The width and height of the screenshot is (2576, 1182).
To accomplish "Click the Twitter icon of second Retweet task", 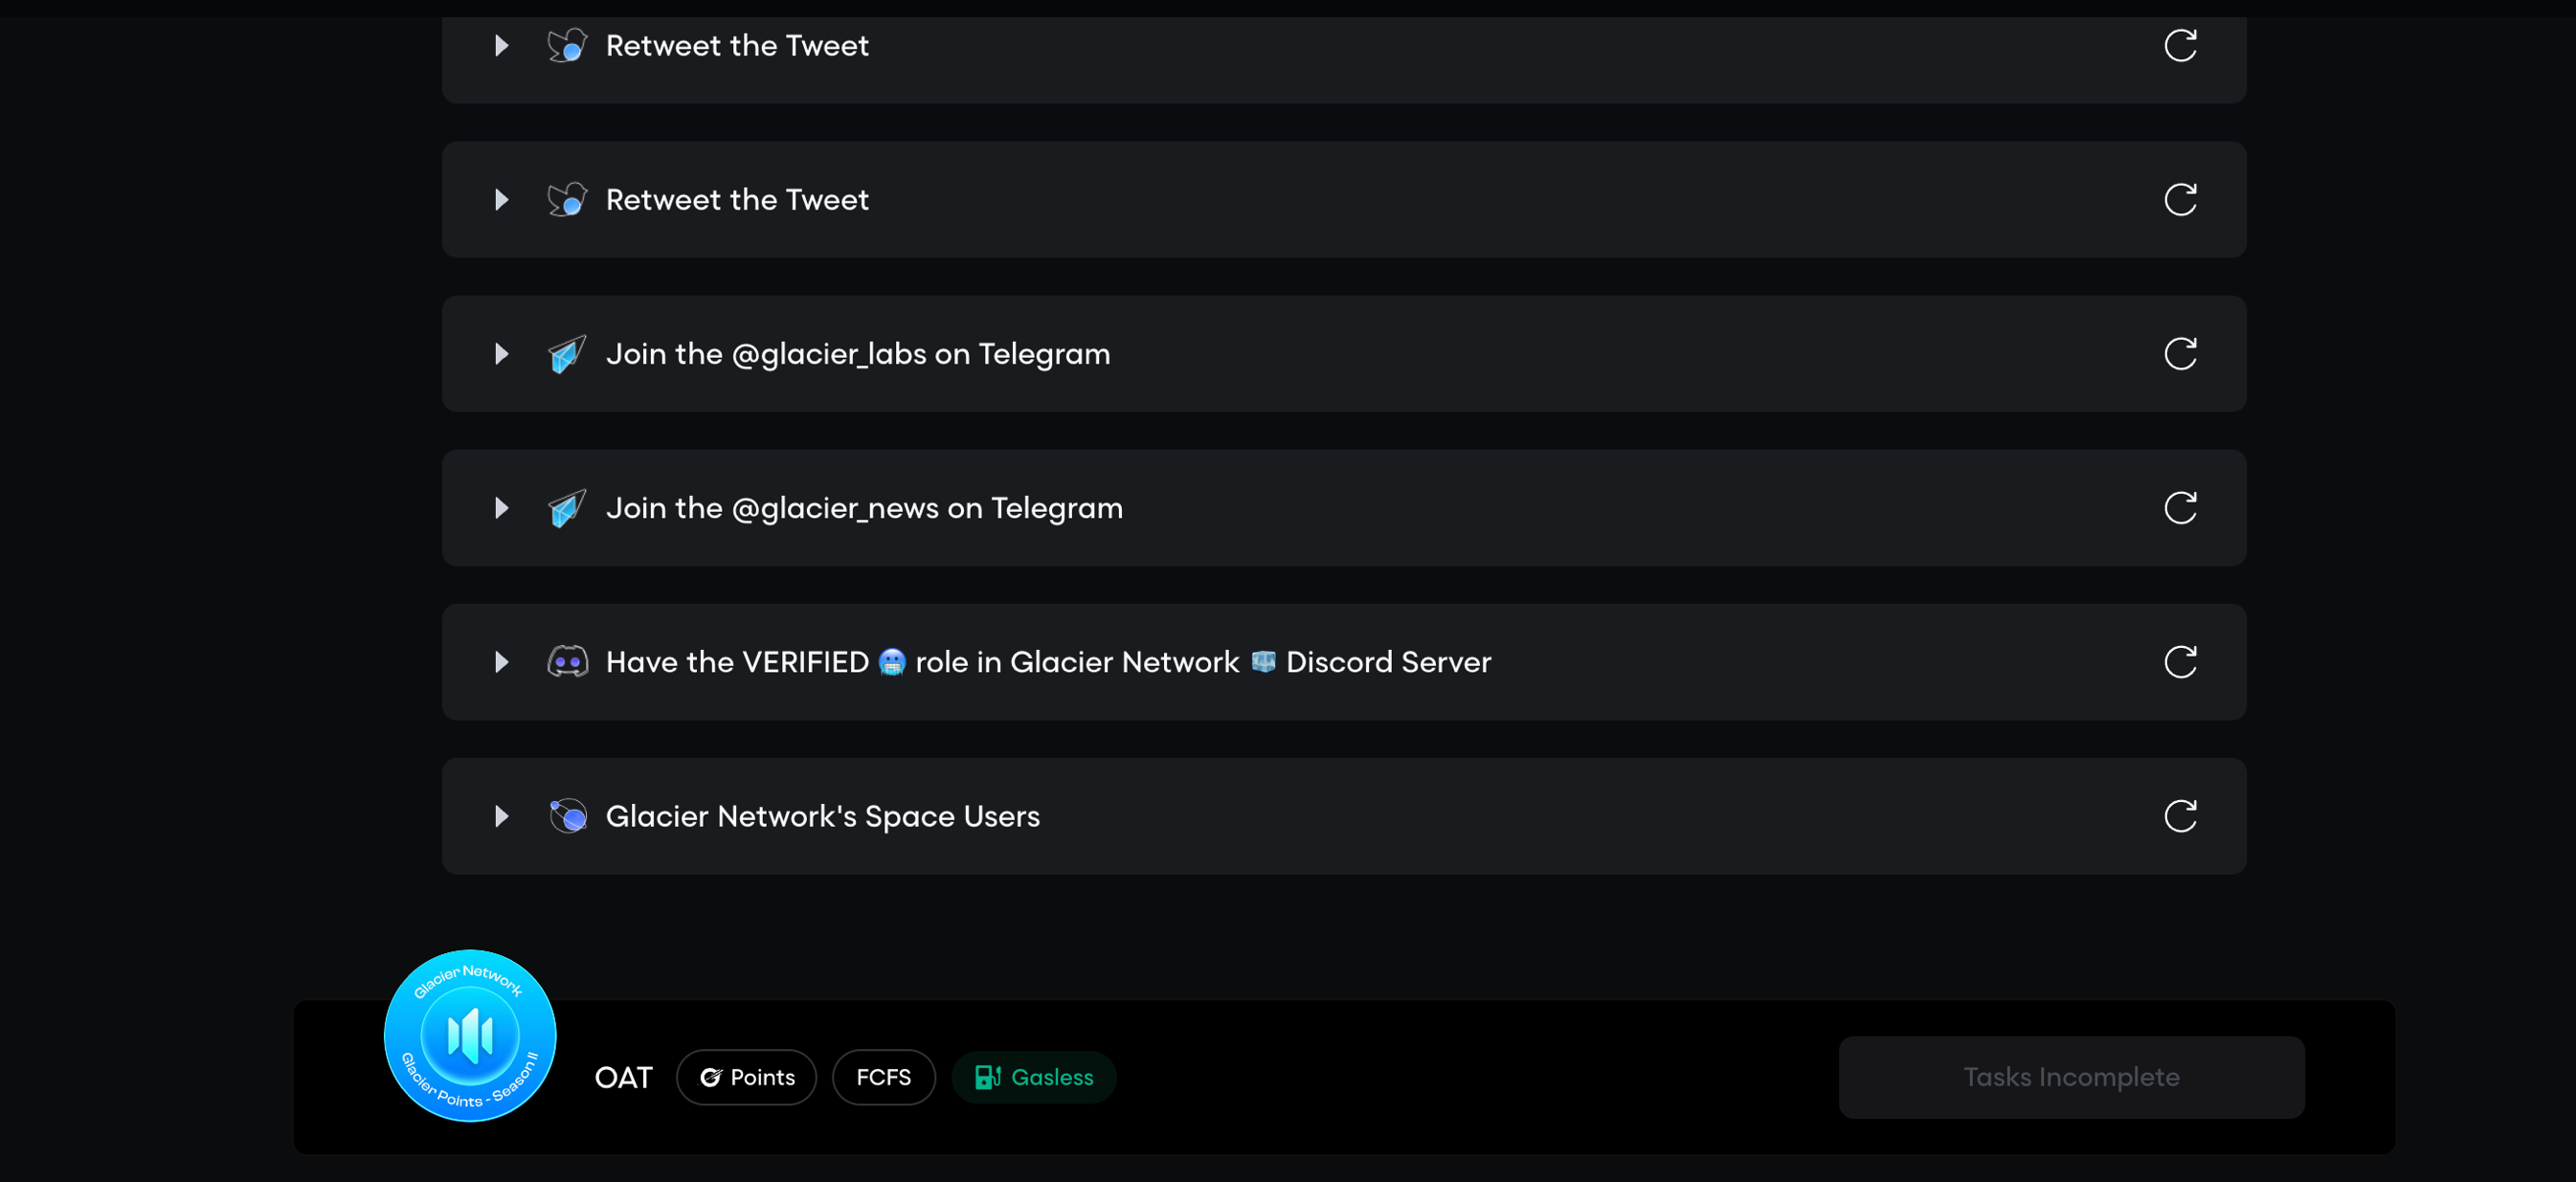I will [567, 200].
